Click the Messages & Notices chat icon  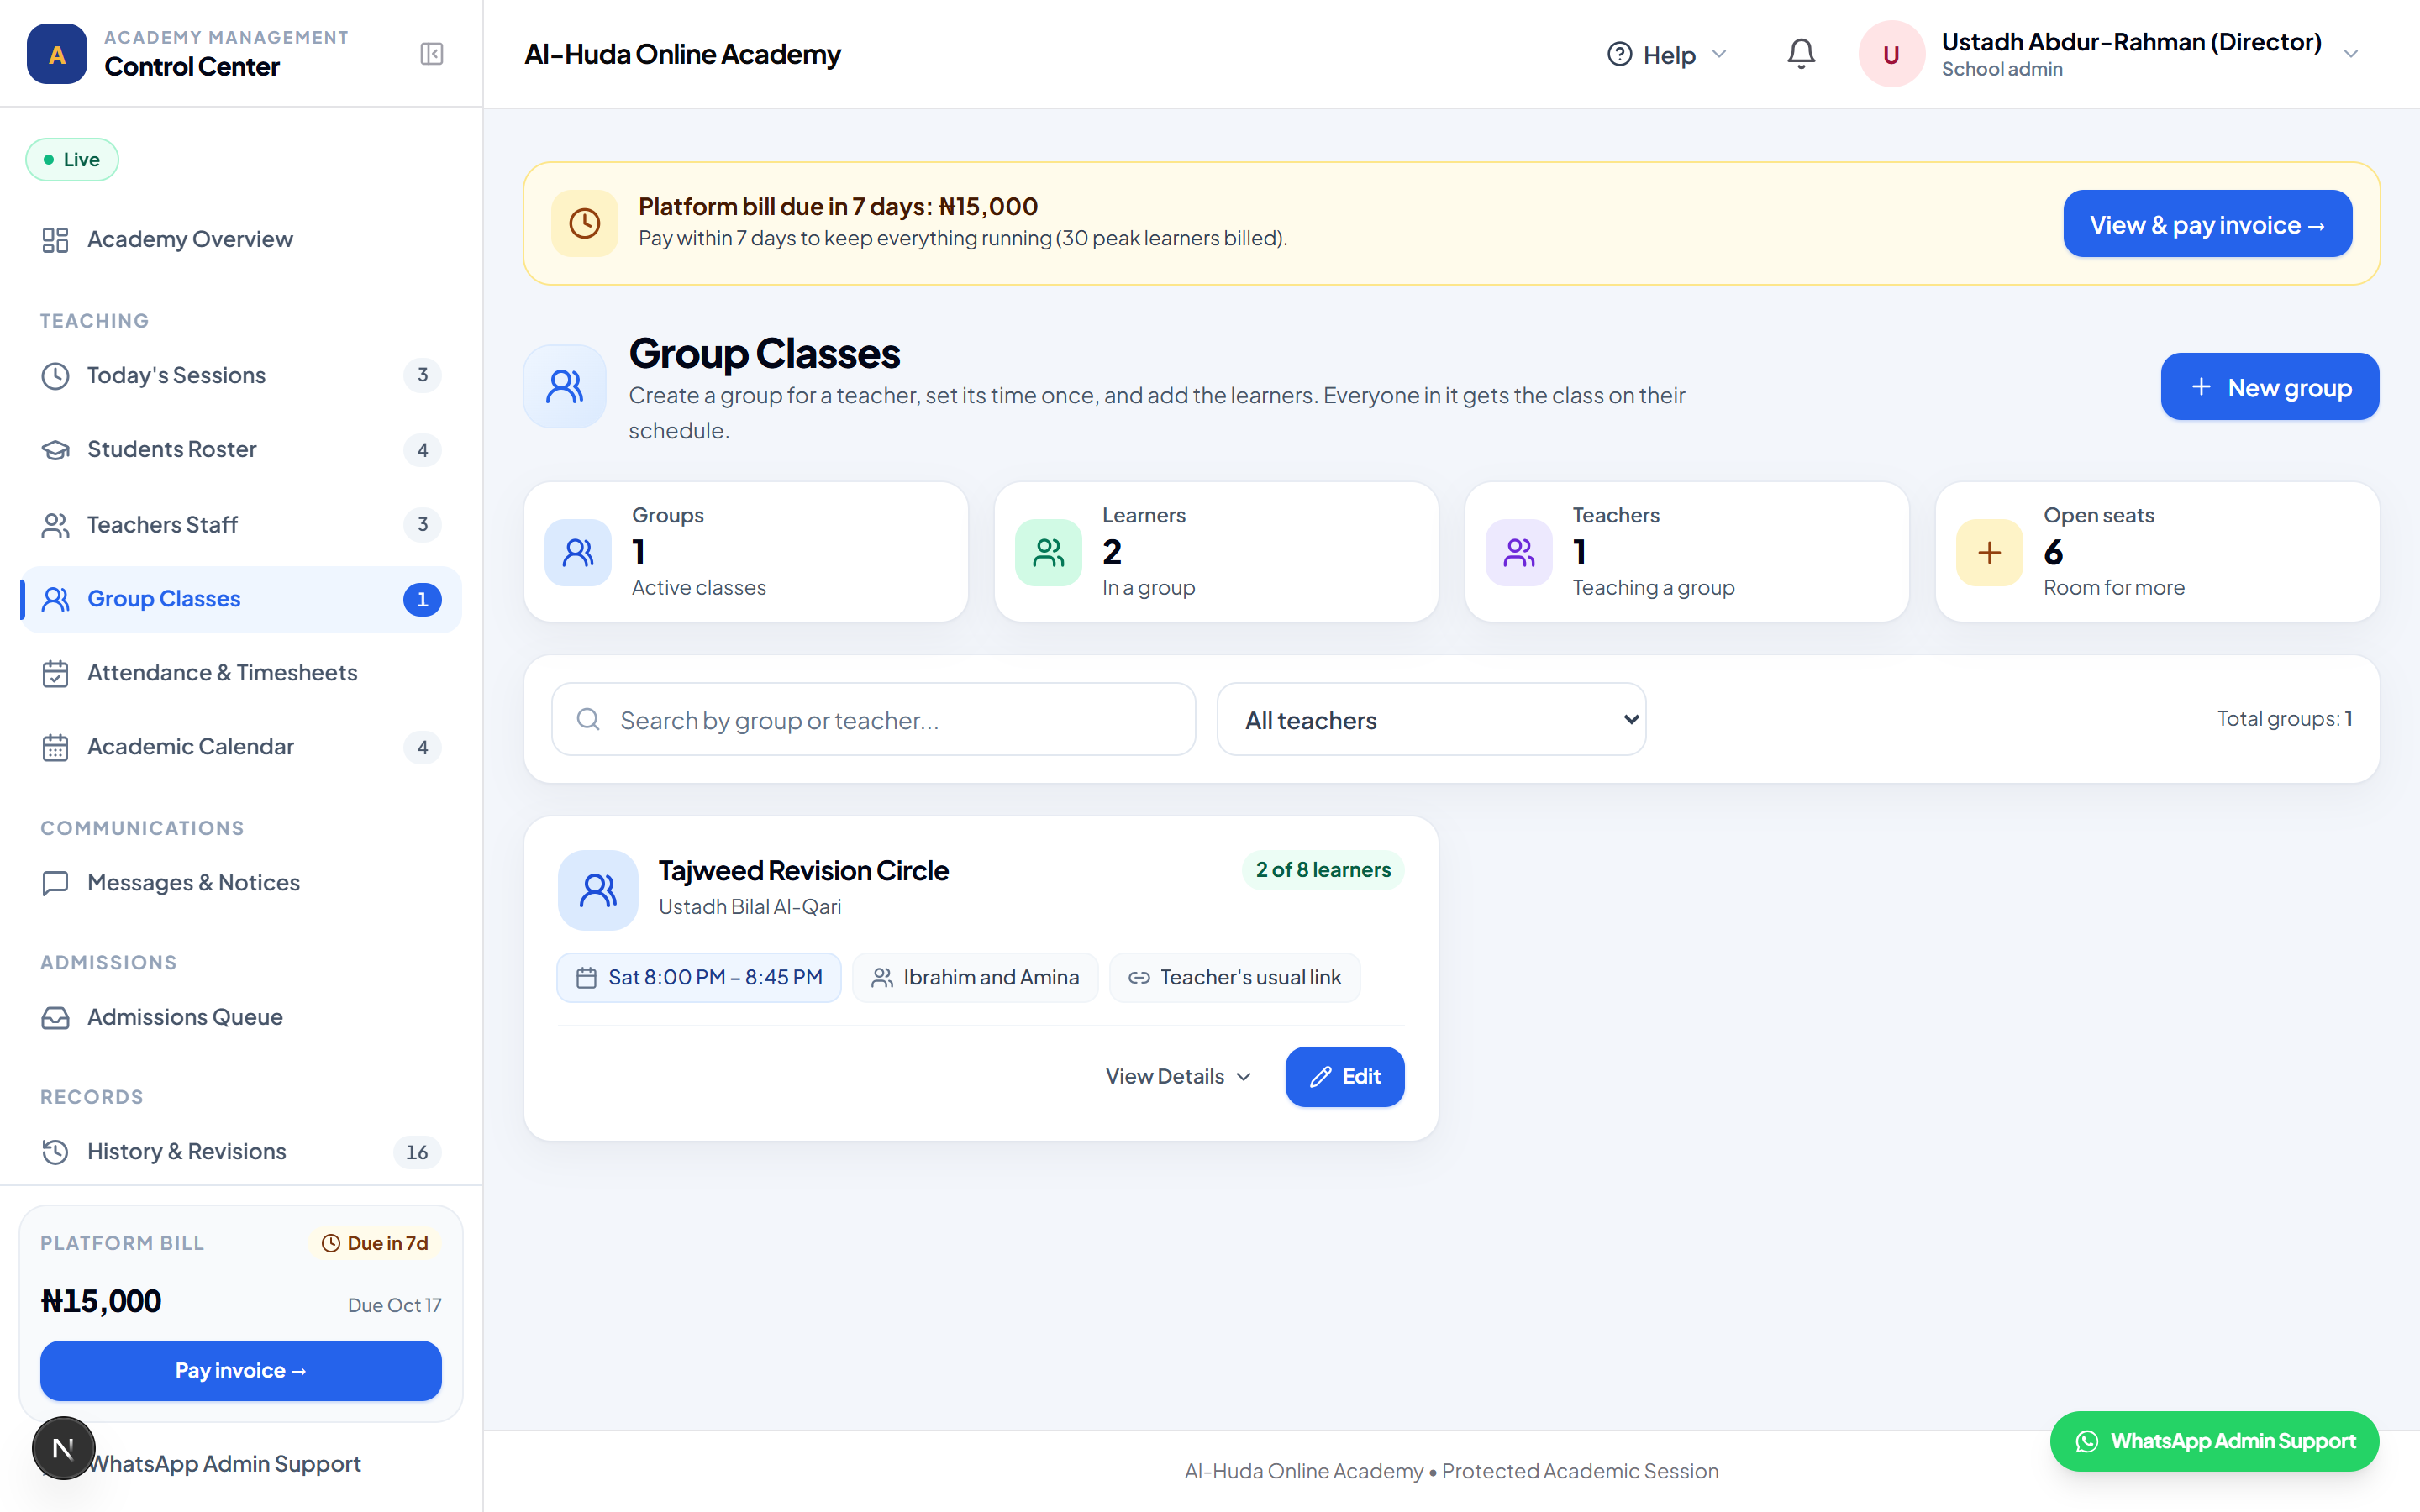(55, 883)
